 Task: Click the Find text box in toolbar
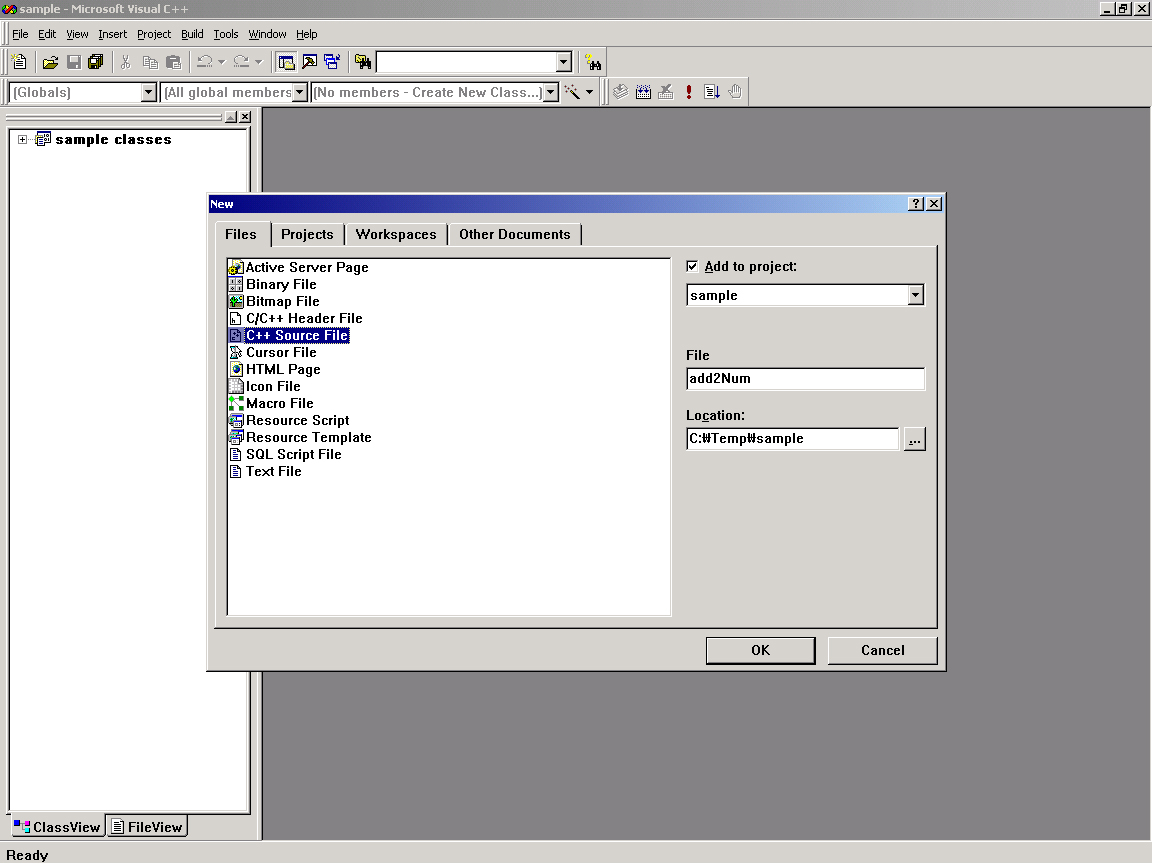pyautogui.click(x=467, y=62)
